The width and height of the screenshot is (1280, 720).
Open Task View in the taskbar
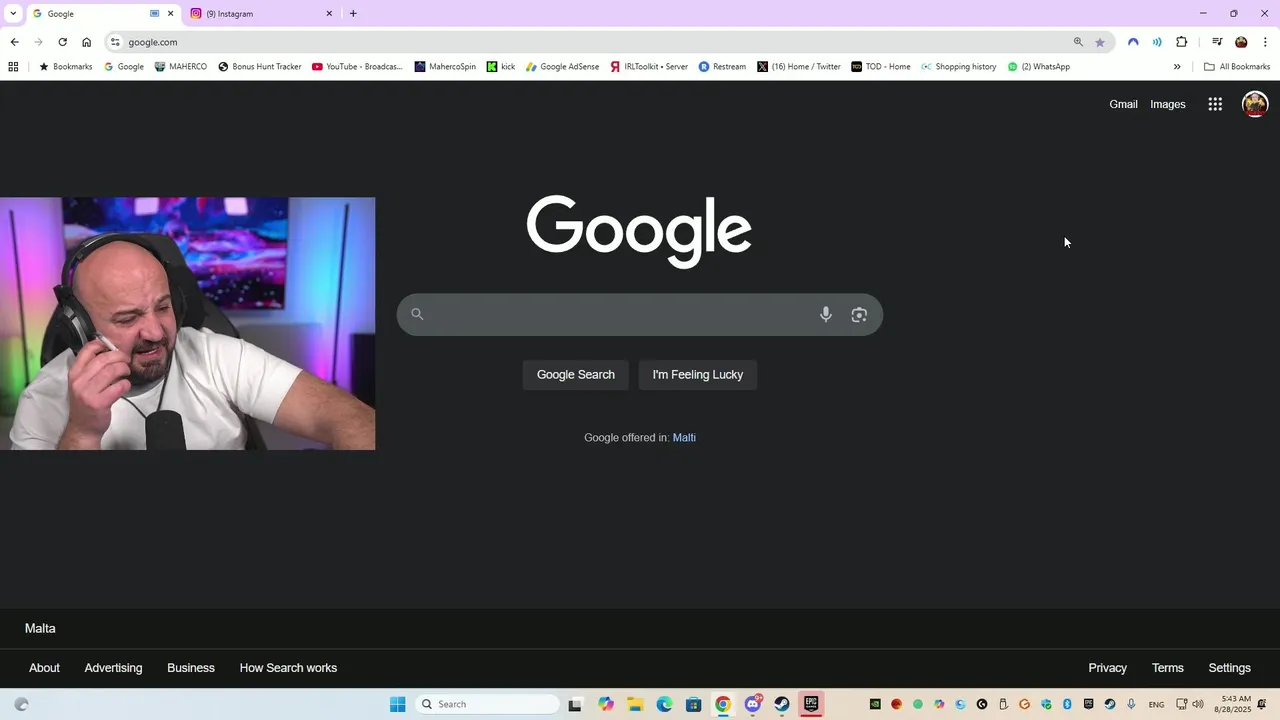[575, 704]
